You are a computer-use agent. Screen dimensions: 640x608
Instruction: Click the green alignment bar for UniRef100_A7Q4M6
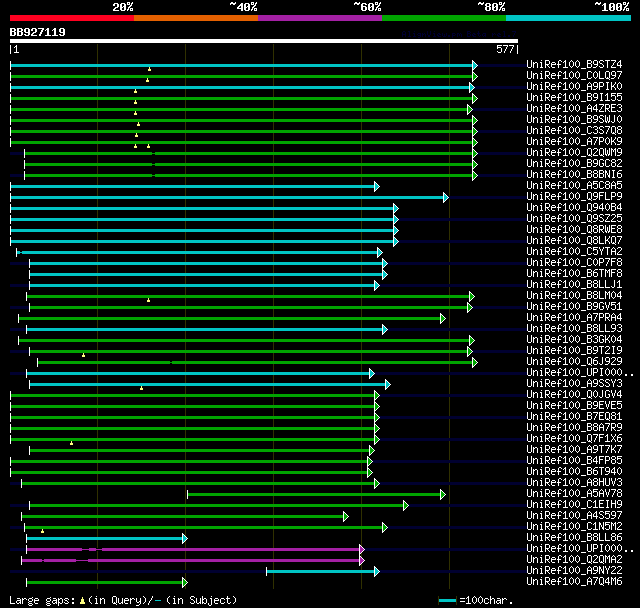[x=107, y=583]
